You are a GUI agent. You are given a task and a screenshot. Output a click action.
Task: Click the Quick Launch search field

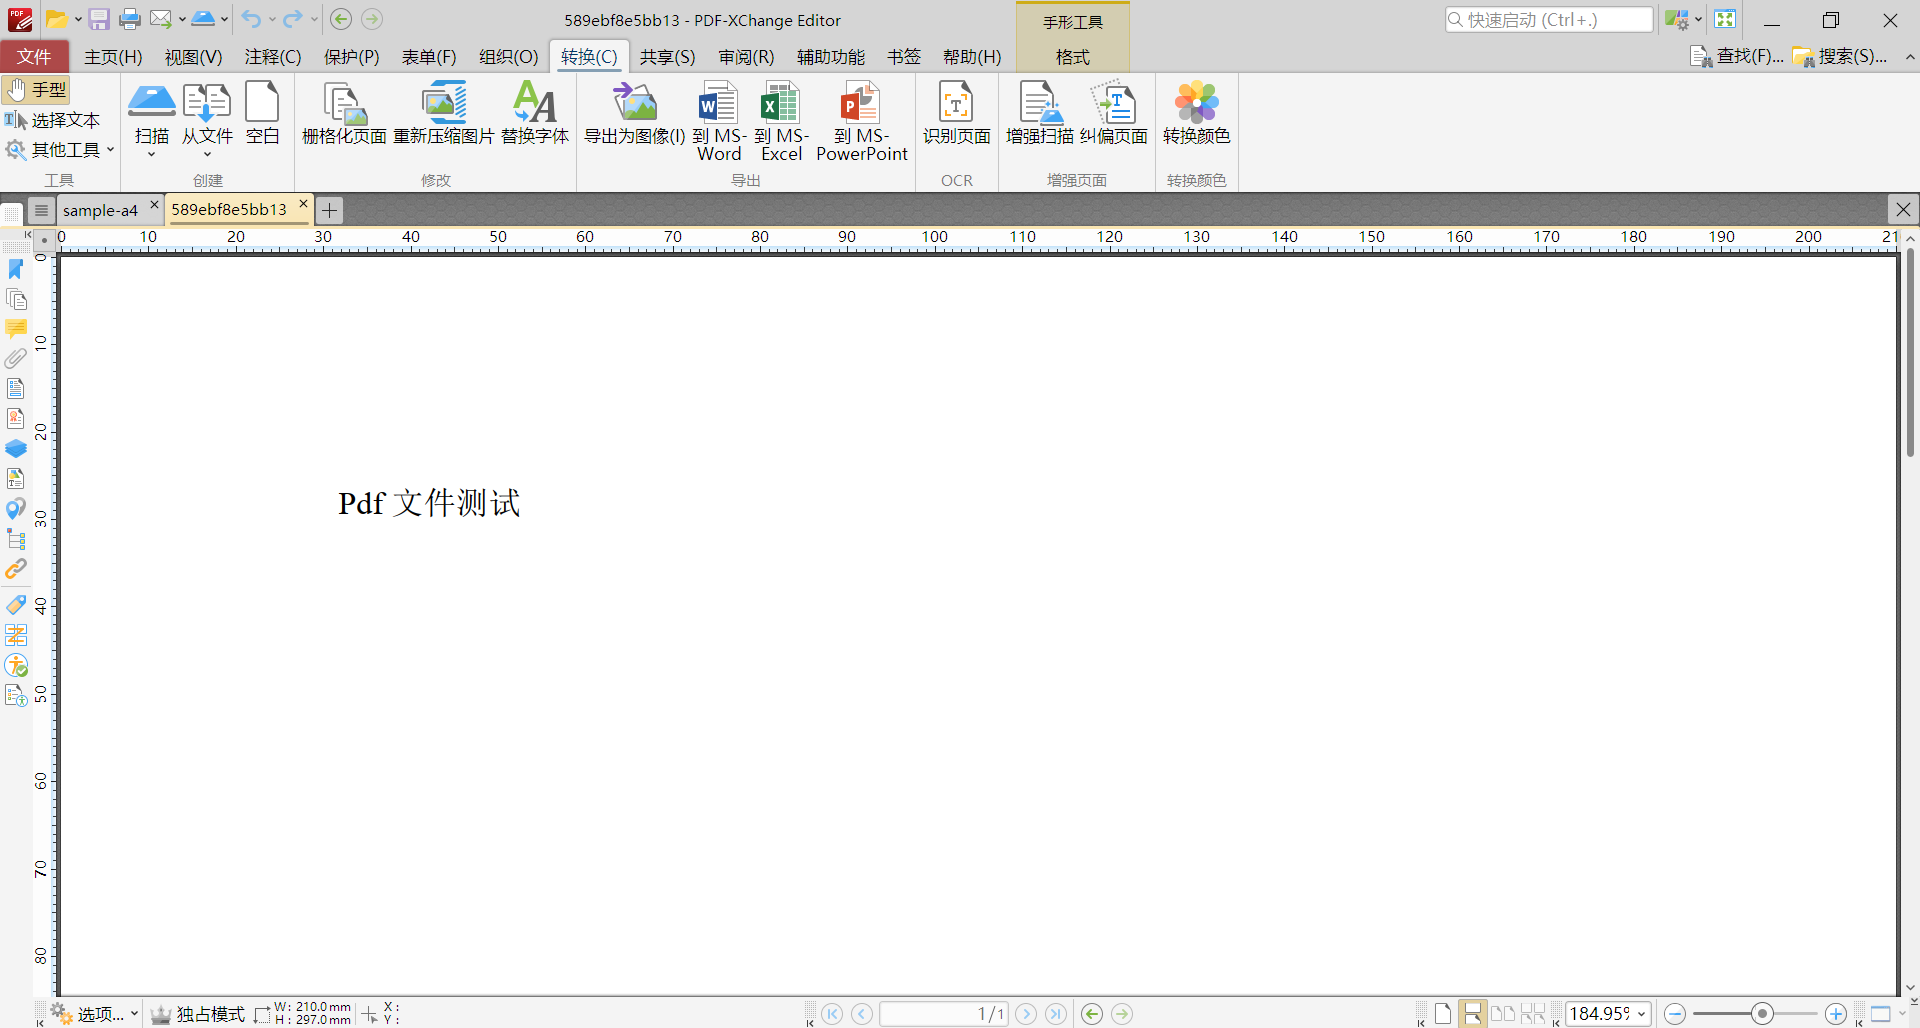click(x=1548, y=20)
